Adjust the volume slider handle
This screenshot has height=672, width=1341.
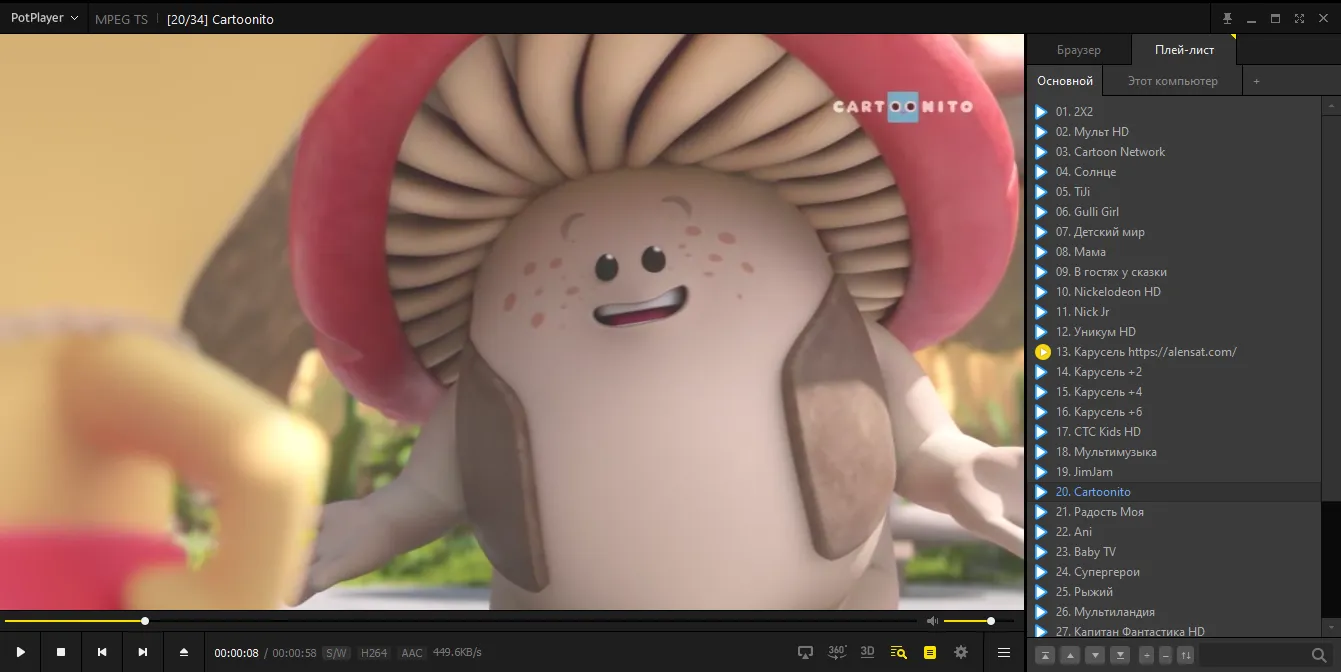point(991,621)
